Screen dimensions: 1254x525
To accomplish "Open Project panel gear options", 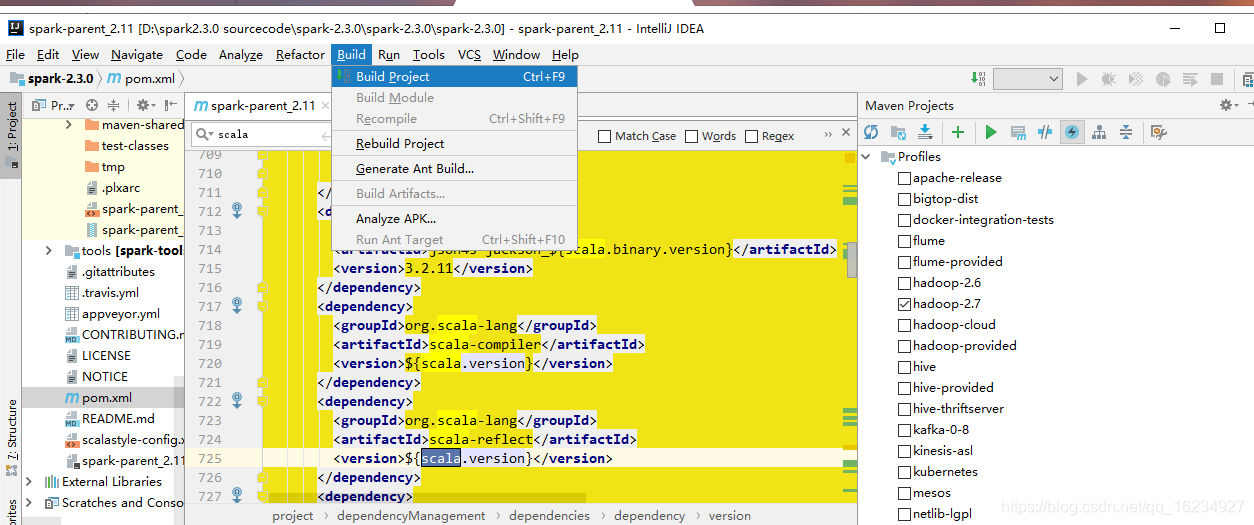I will tap(145, 105).
